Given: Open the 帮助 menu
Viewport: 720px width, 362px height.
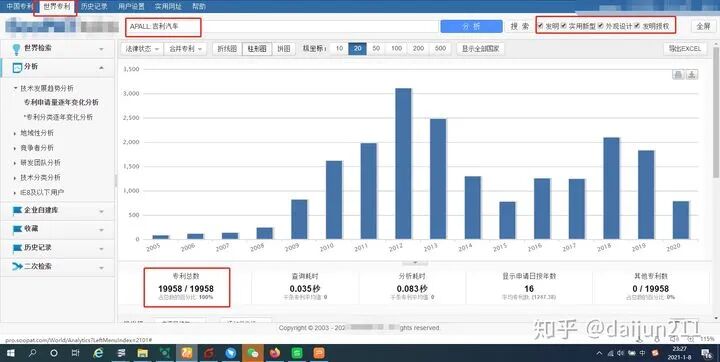Looking at the screenshot, I should click(x=199, y=6).
